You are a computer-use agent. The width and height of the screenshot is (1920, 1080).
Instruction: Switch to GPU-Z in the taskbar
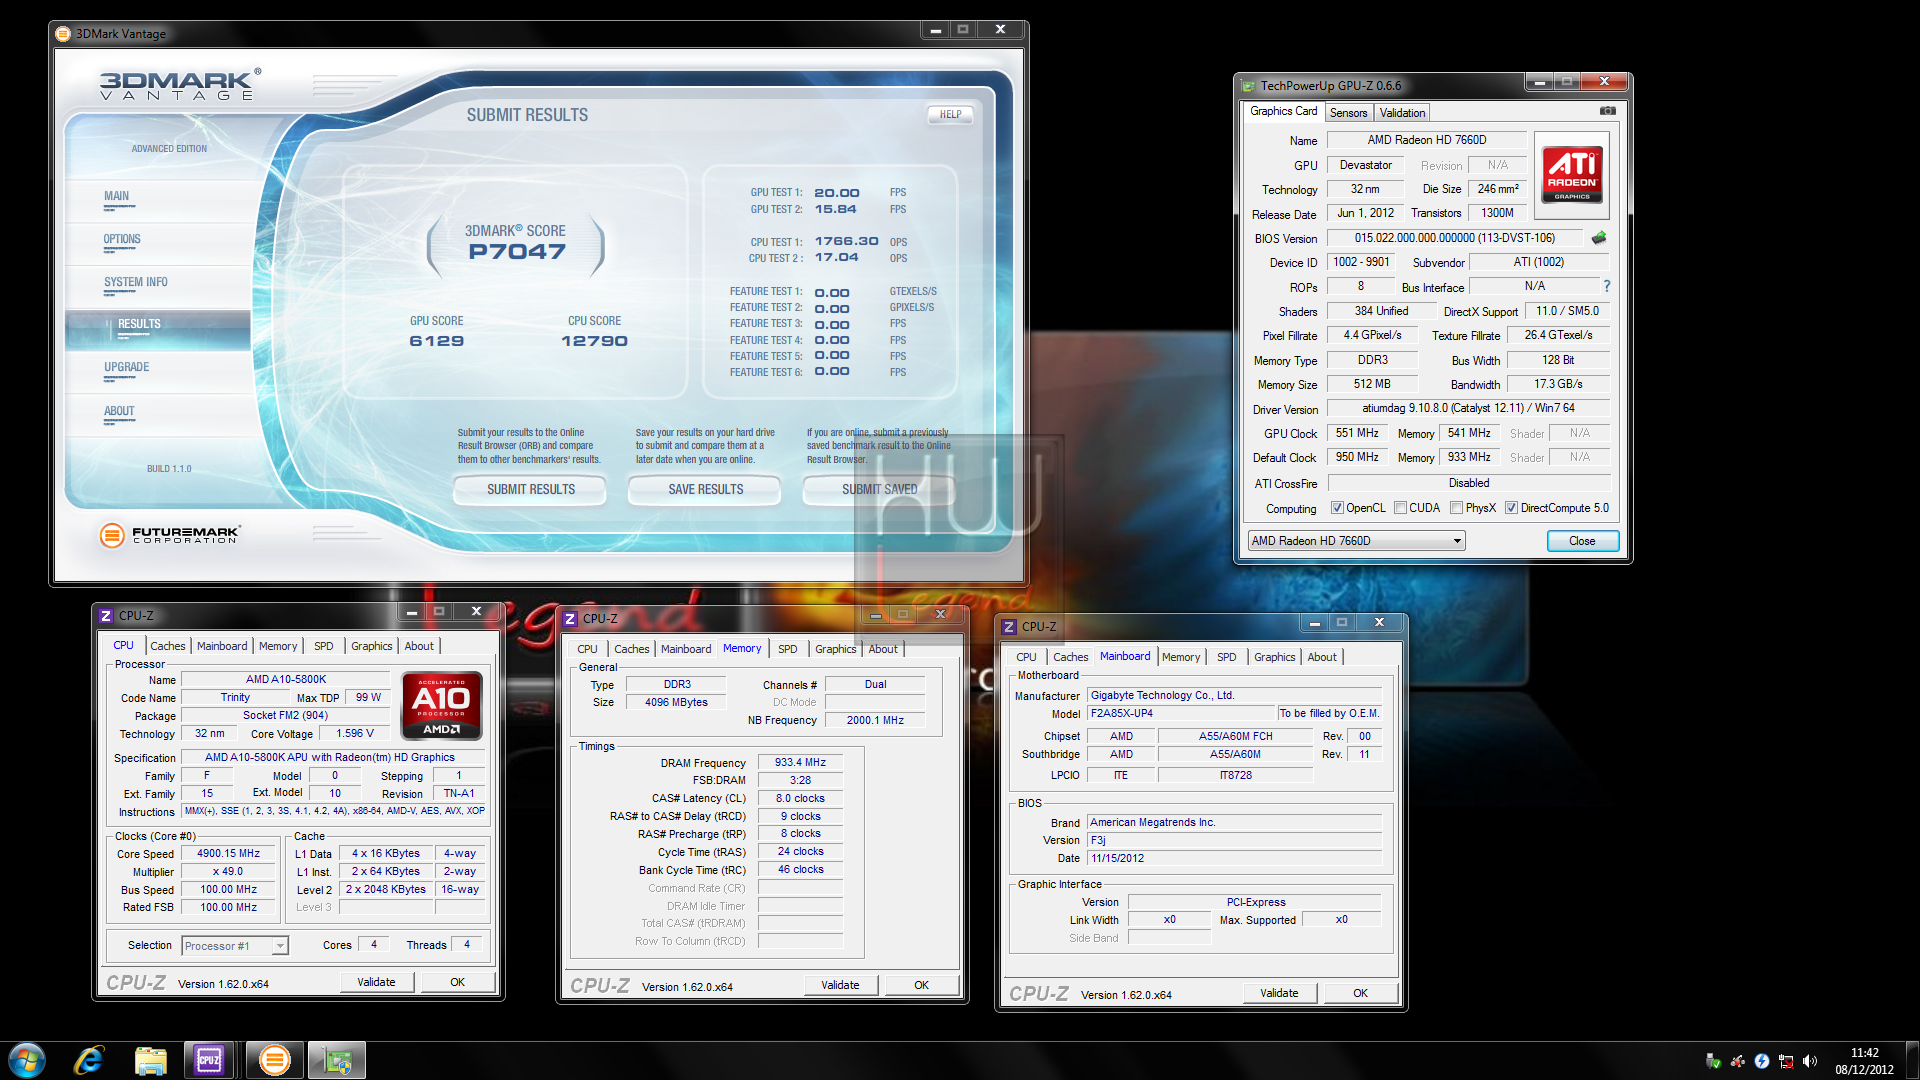[x=337, y=1060]
